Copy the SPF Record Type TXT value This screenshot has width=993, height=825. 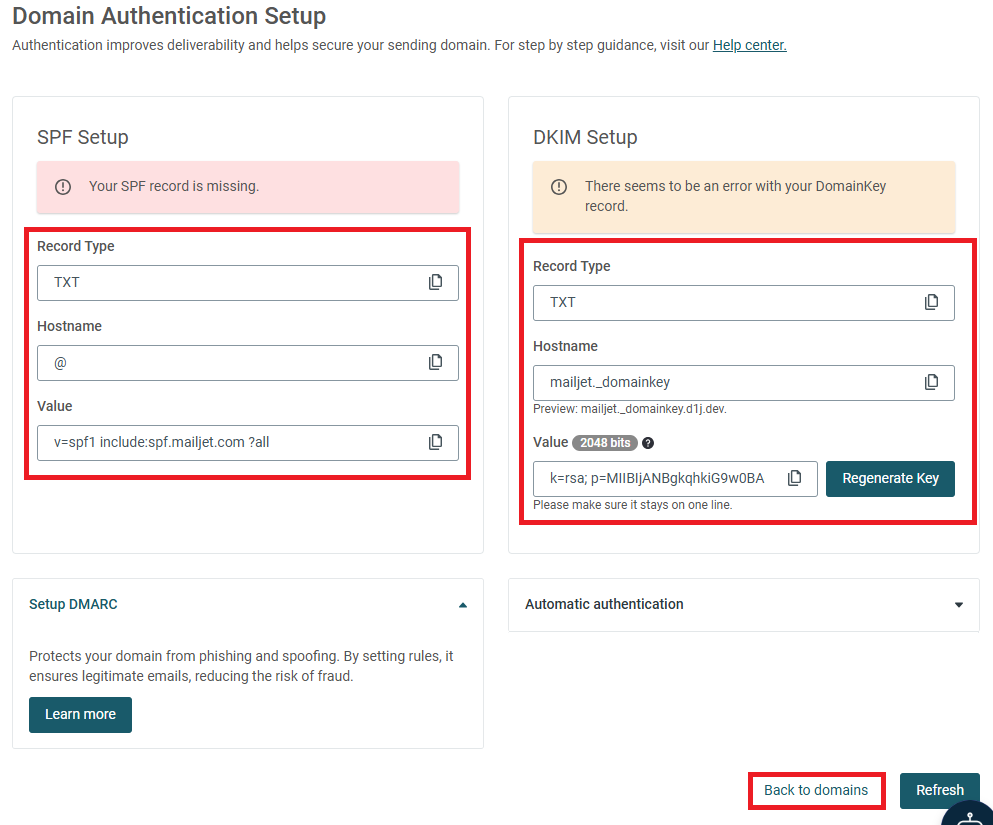435,282
